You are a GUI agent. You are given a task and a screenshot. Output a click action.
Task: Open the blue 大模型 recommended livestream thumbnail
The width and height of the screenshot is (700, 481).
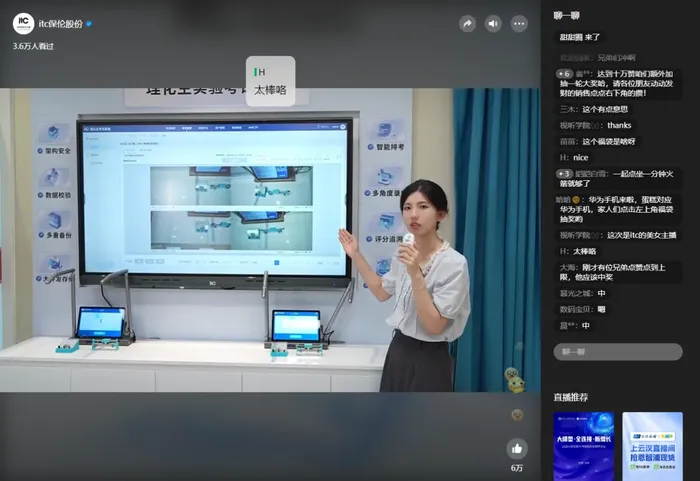[583, 446]
